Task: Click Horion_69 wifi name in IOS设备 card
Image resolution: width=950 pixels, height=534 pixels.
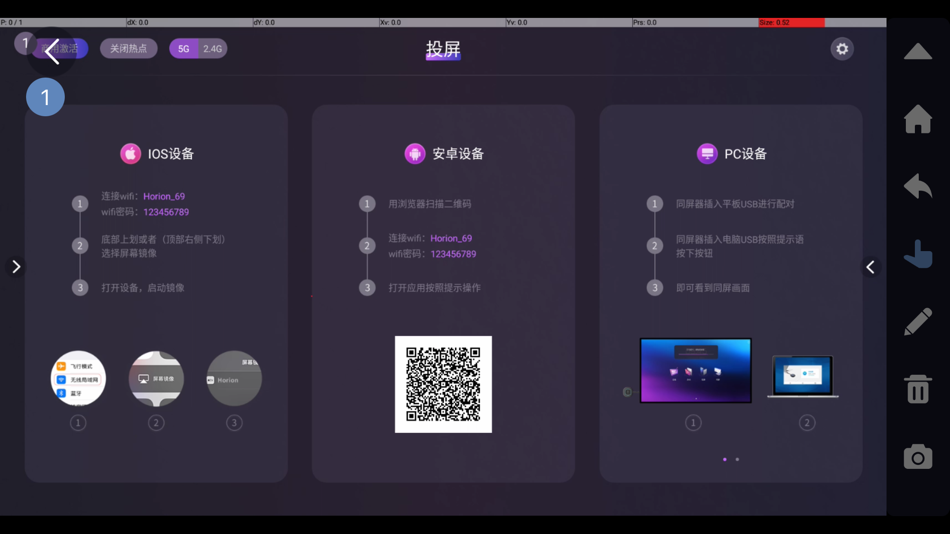Action: pos(164,196)
